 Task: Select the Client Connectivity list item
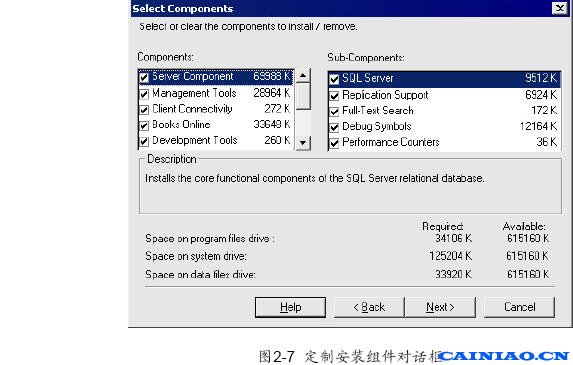(x=215, y=109)
